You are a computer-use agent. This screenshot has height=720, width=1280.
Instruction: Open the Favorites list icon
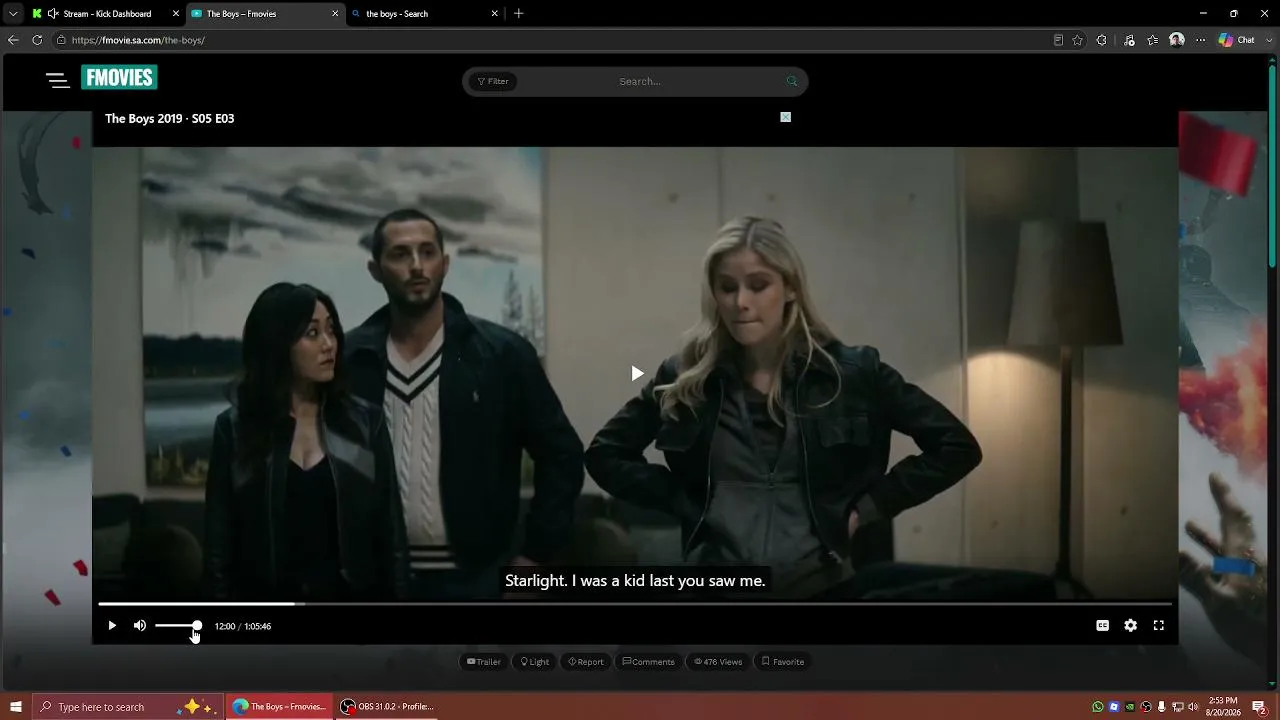pyautogui.click(x=1153, y=40)
